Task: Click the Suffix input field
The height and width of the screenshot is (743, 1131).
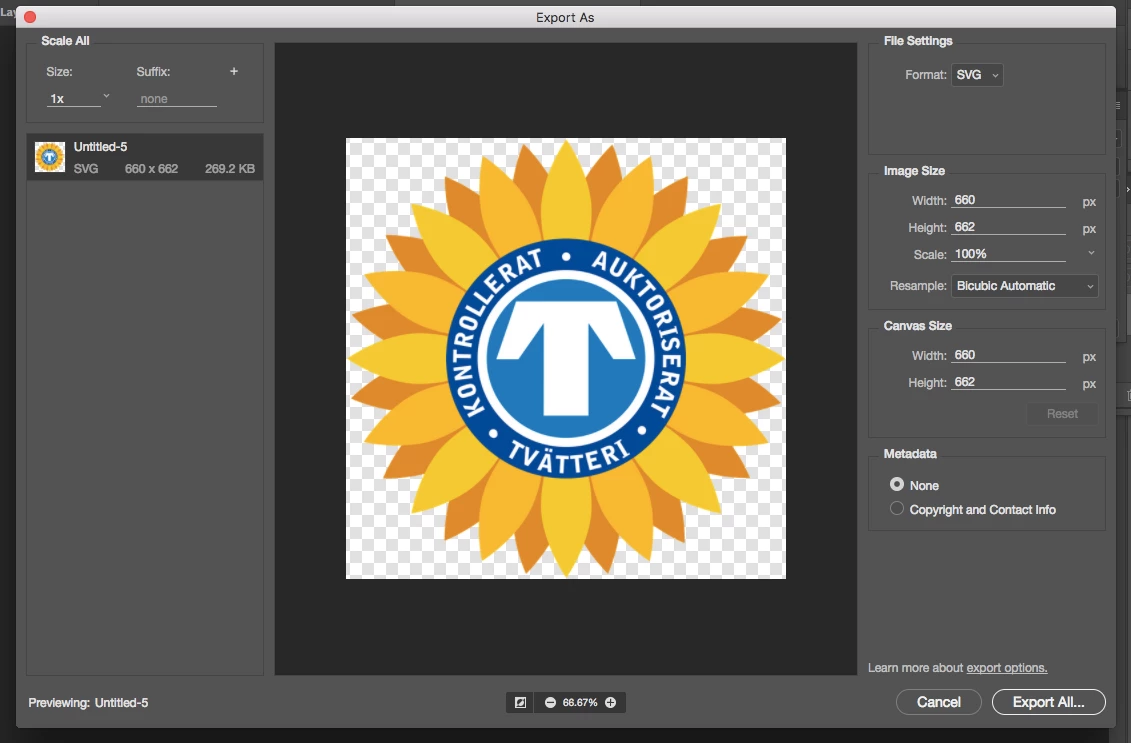Action: (177, 99)
